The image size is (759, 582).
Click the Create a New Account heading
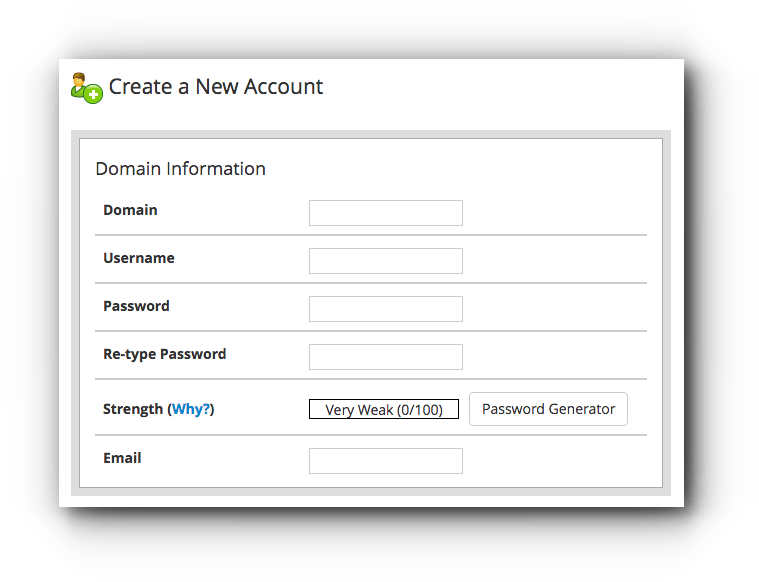pos(215,87)
